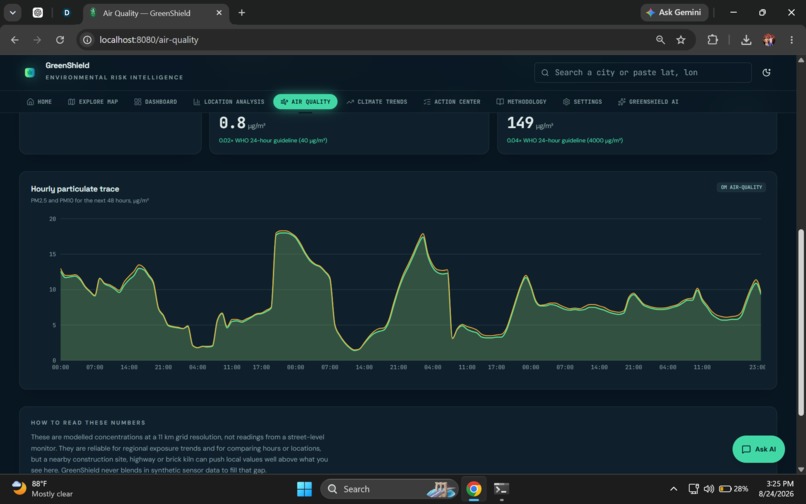Click the Ask Gemini button

[674, 12]
